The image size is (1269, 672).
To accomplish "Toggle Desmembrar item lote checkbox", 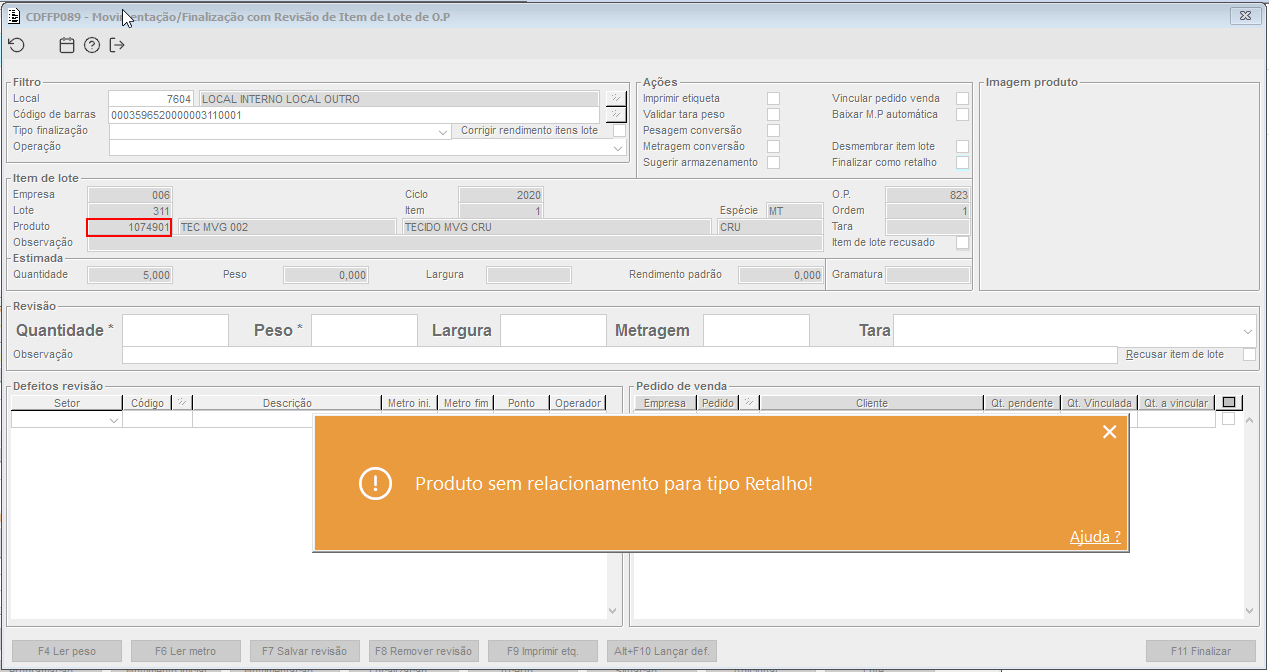I will pyautogui.click(x=962, y=146).
